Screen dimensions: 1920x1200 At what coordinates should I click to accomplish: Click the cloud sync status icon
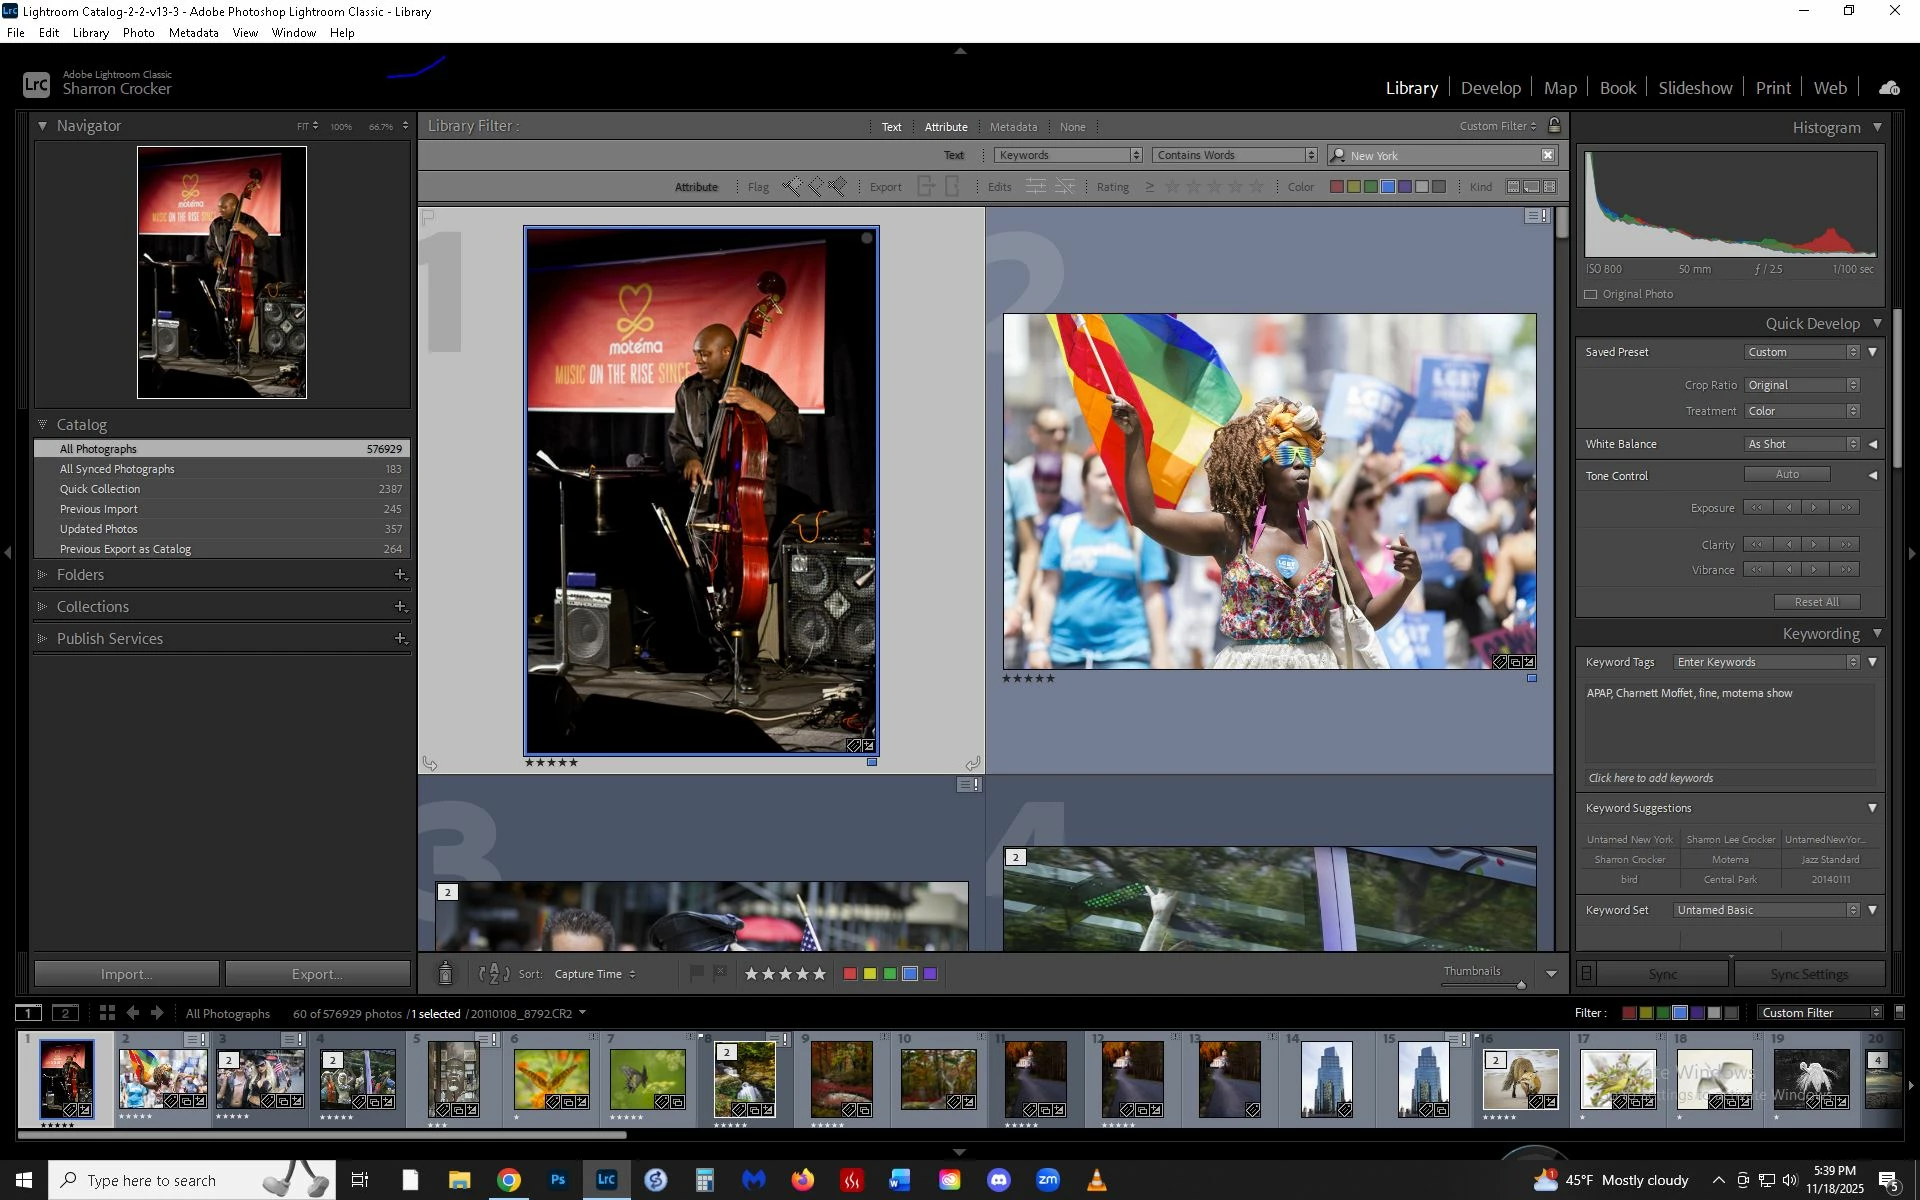1889,88
